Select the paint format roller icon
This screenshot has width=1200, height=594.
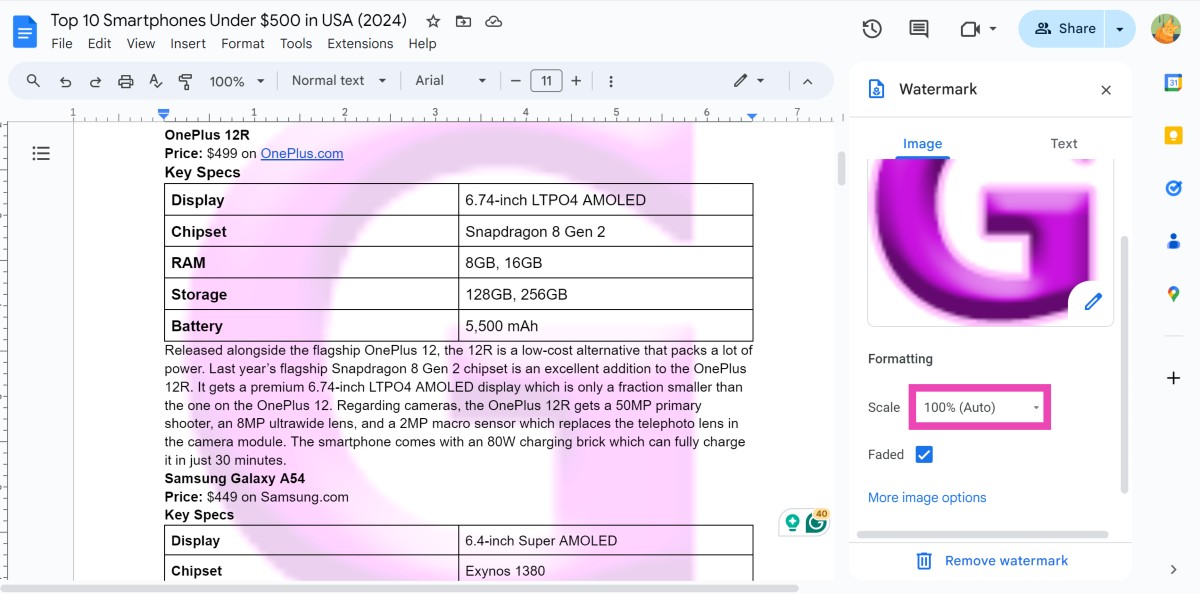tap(185, 81)
